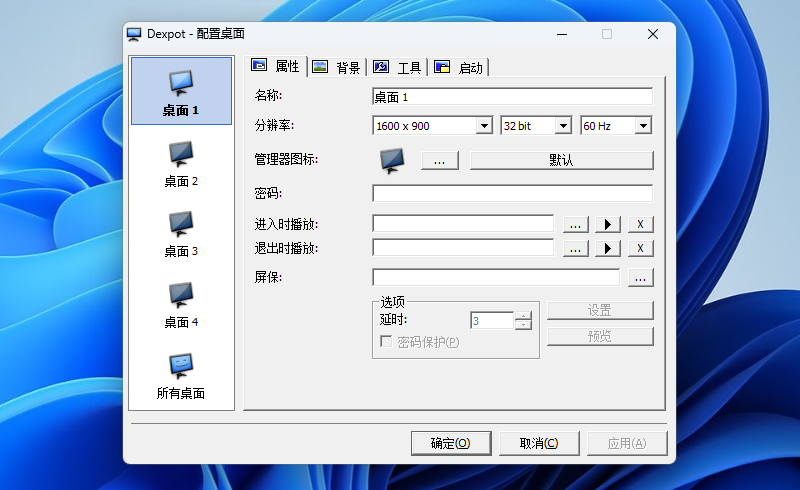Screen dimensions: 800x490
Task: Browse for 管理器图标 icon file
Action: click(x=439, y=160)
